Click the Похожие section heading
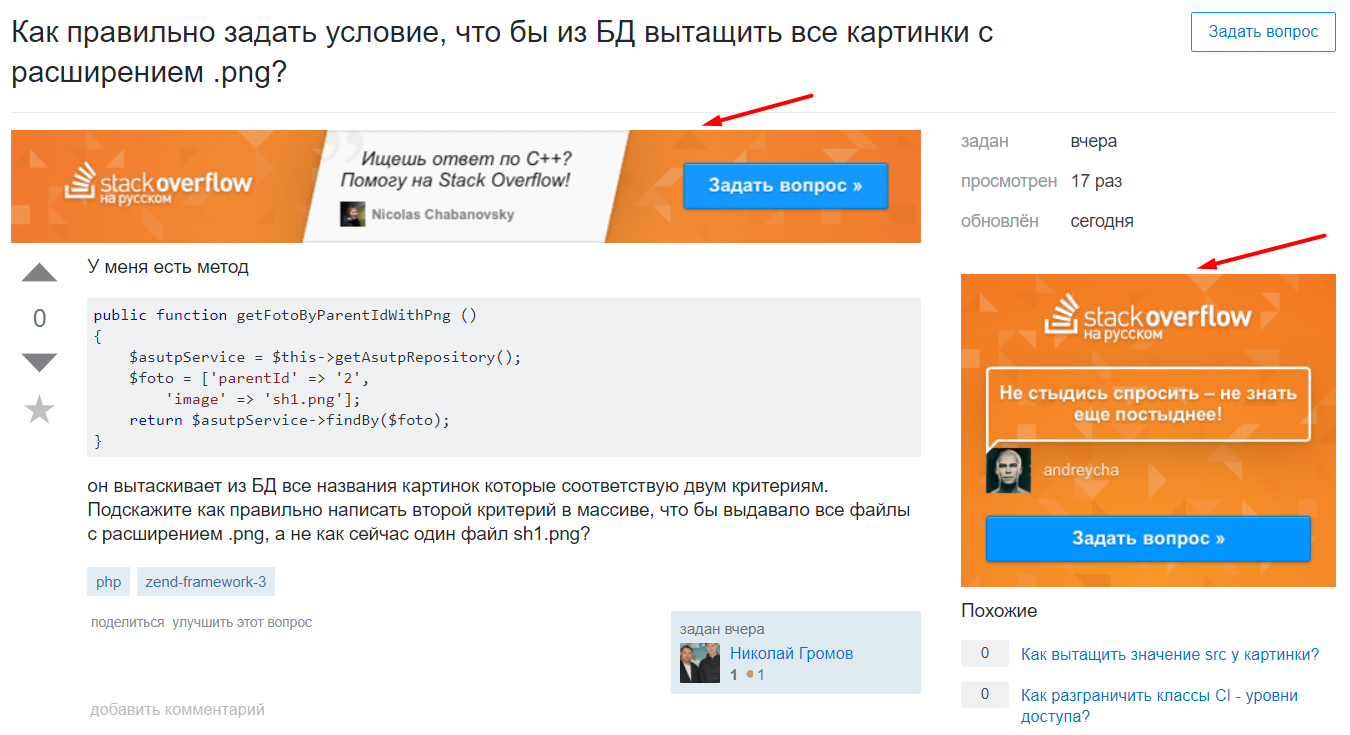The height and width of the screenshot is (735, 1350). 999,611
